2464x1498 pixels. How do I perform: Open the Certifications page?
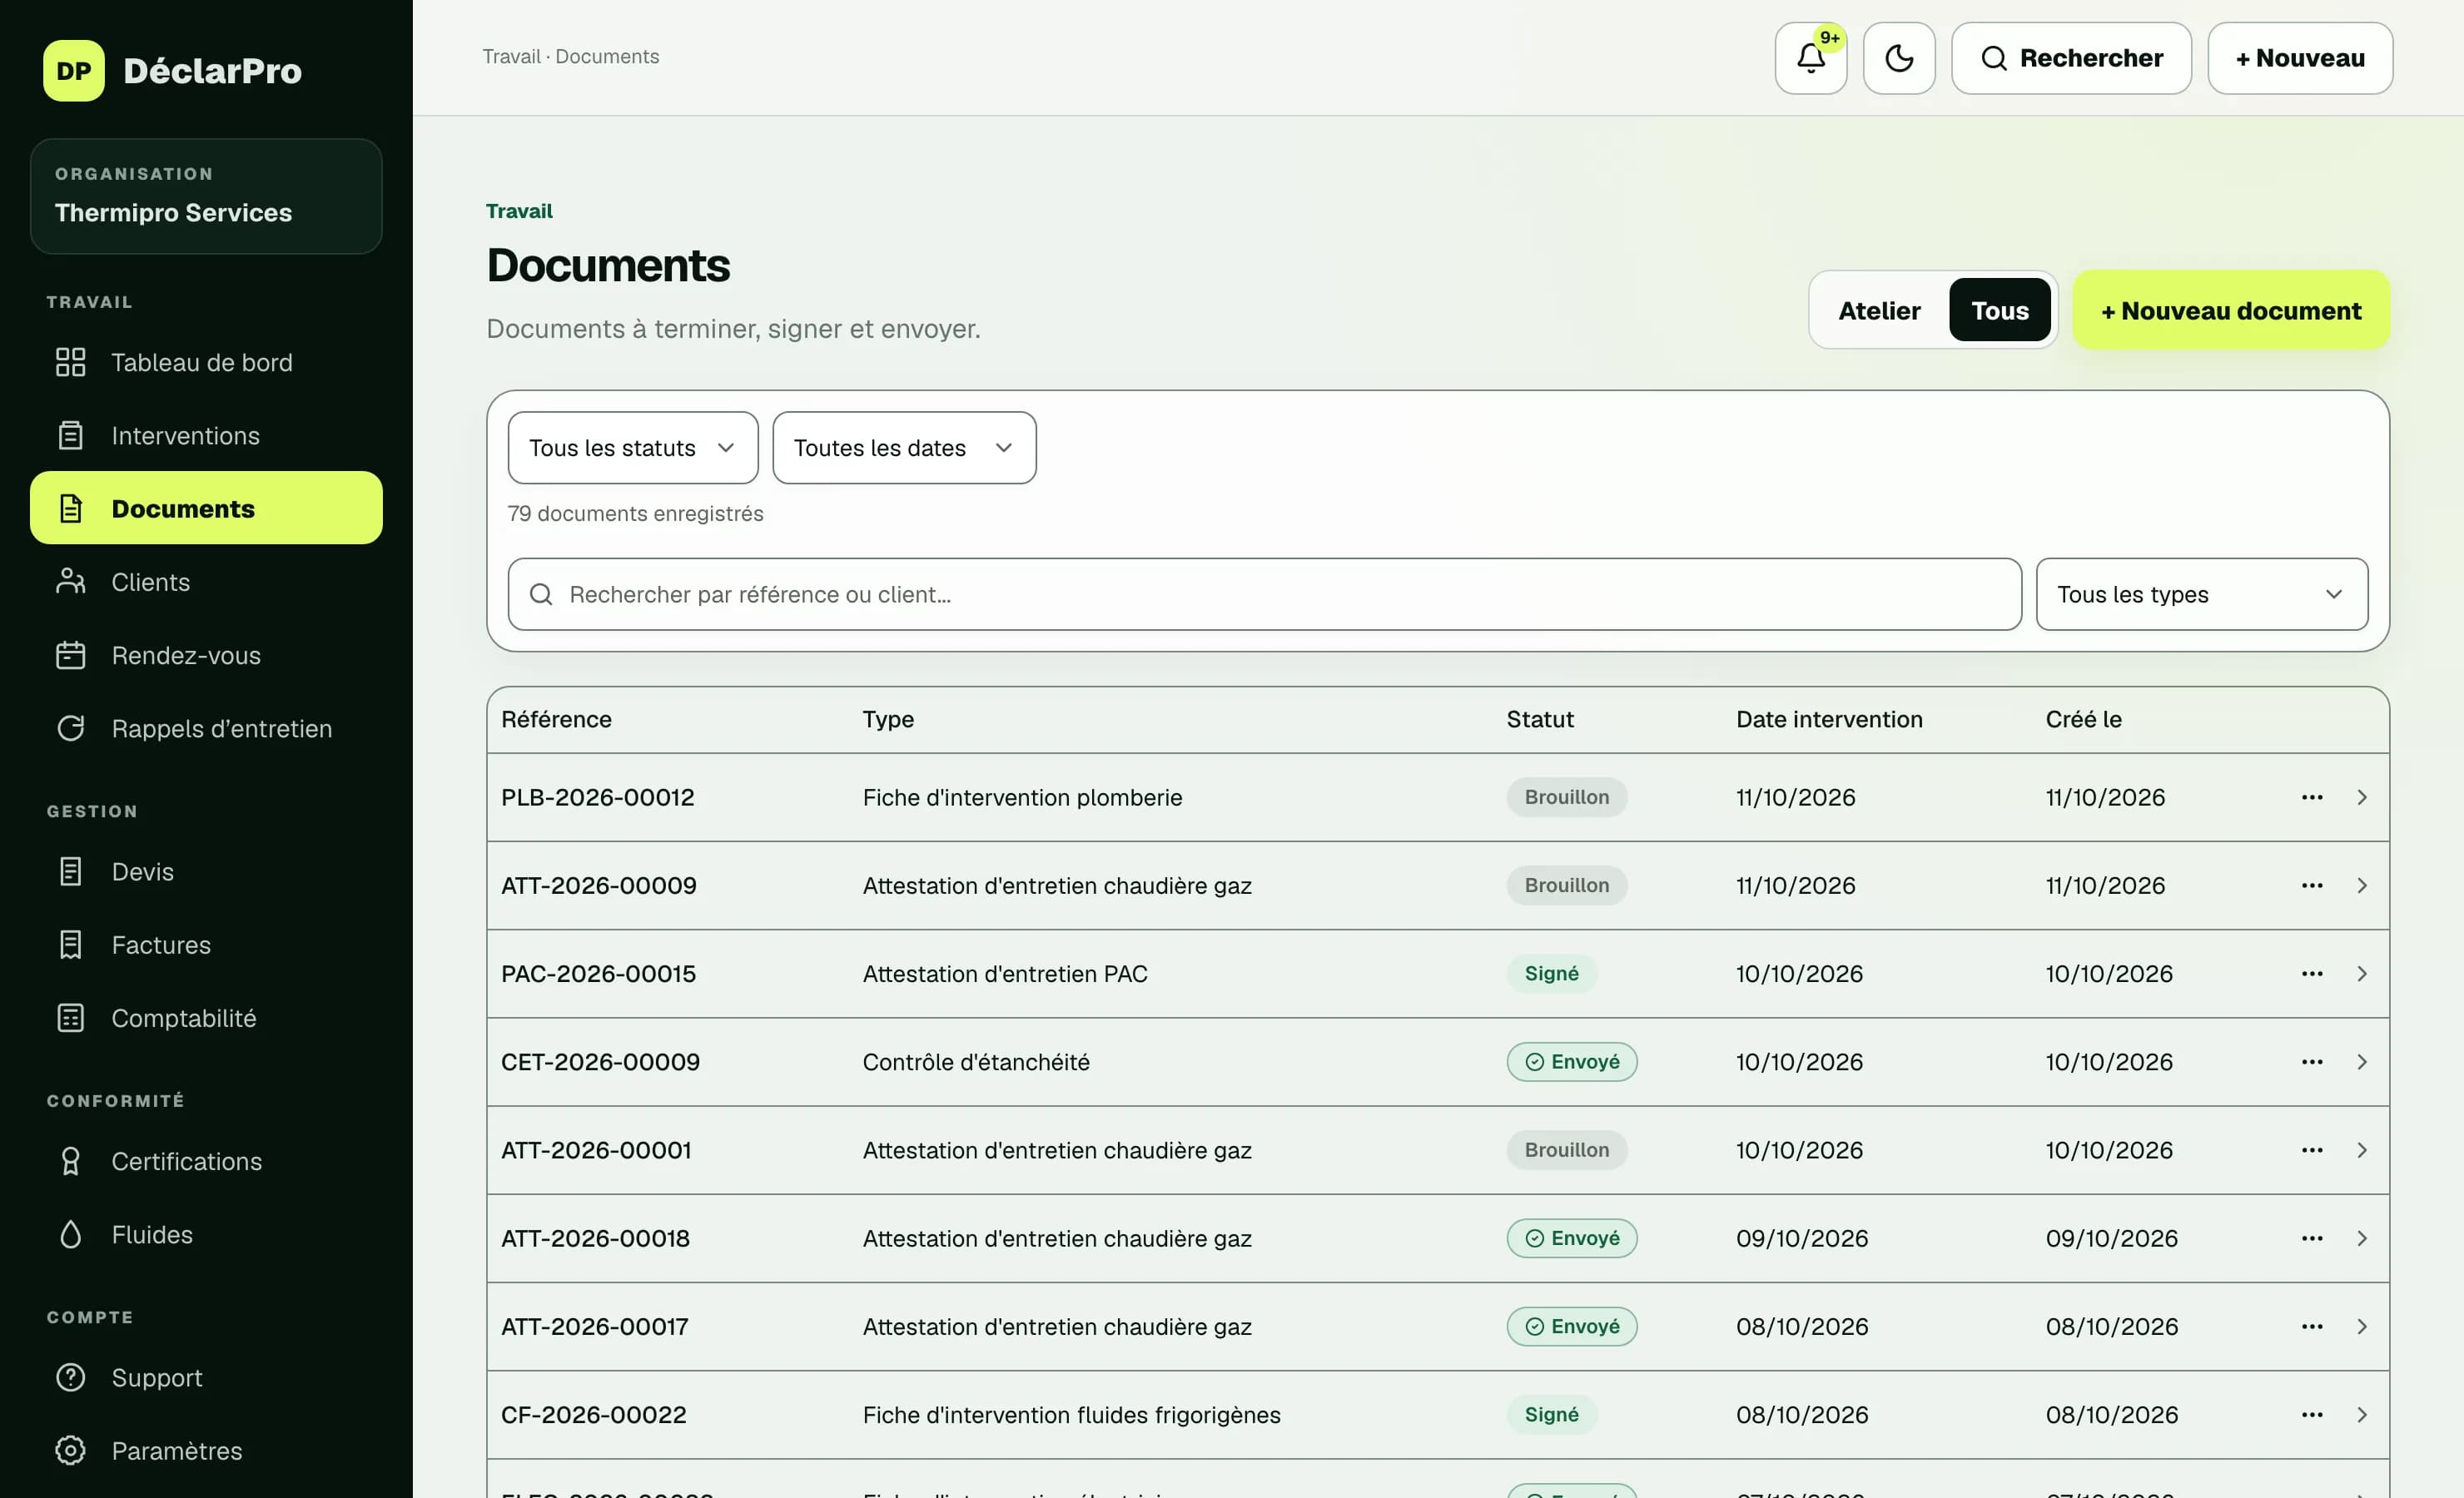pyautogui.click(x=206, y=1160)
